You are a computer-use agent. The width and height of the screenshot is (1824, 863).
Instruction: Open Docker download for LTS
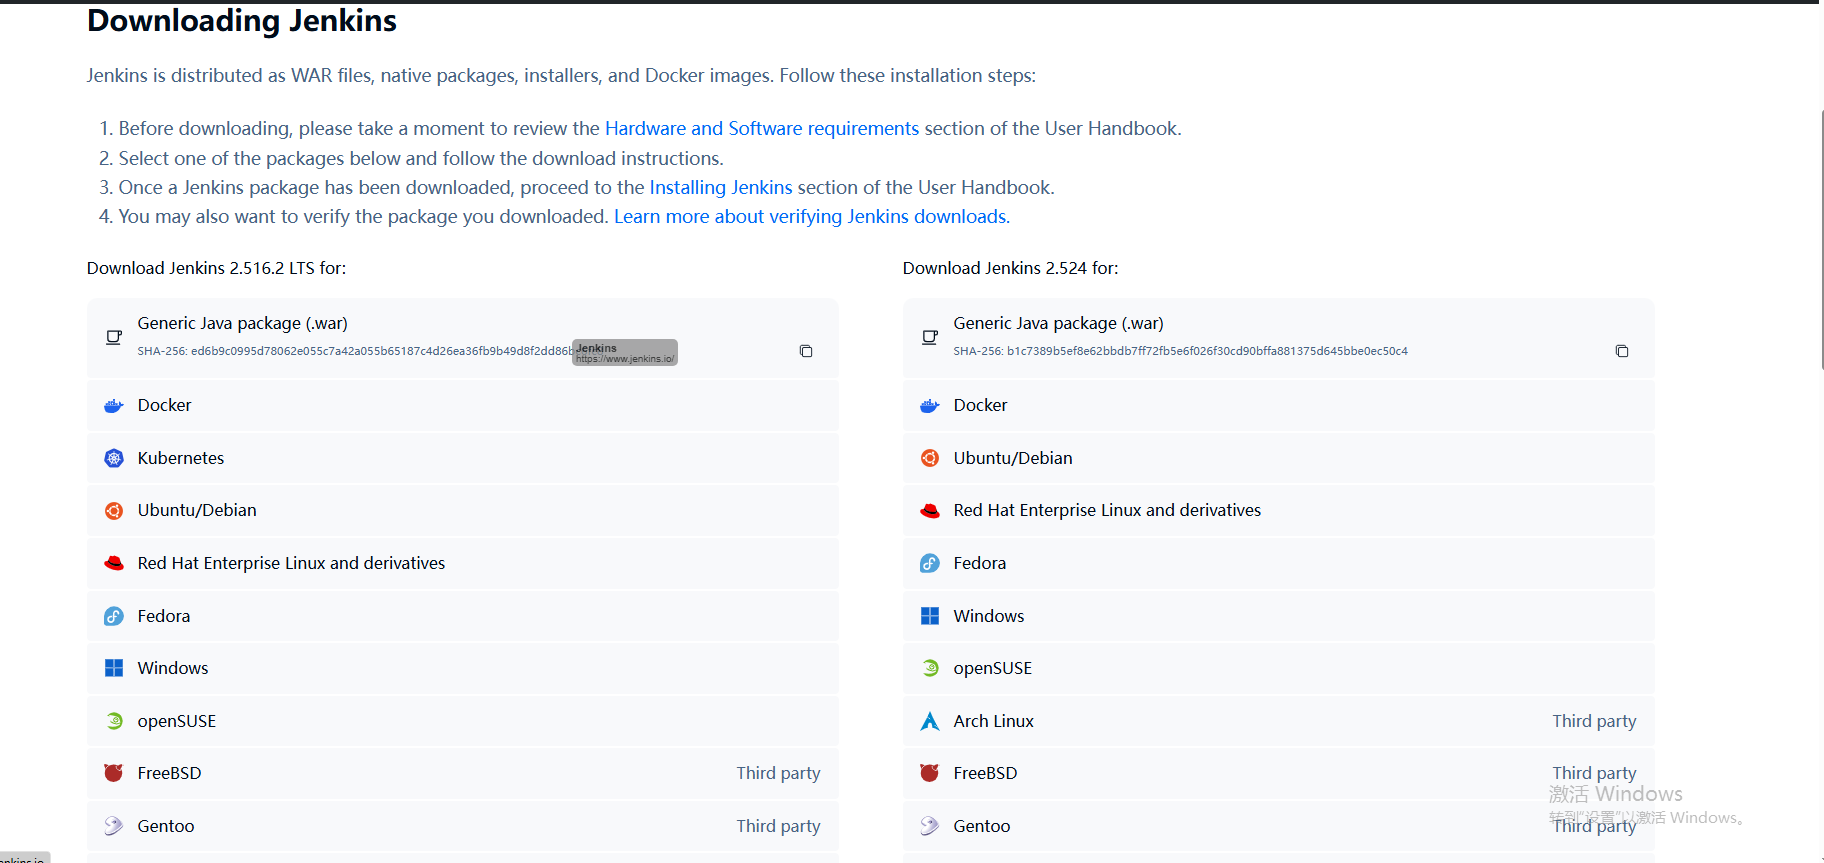point(463,406)
